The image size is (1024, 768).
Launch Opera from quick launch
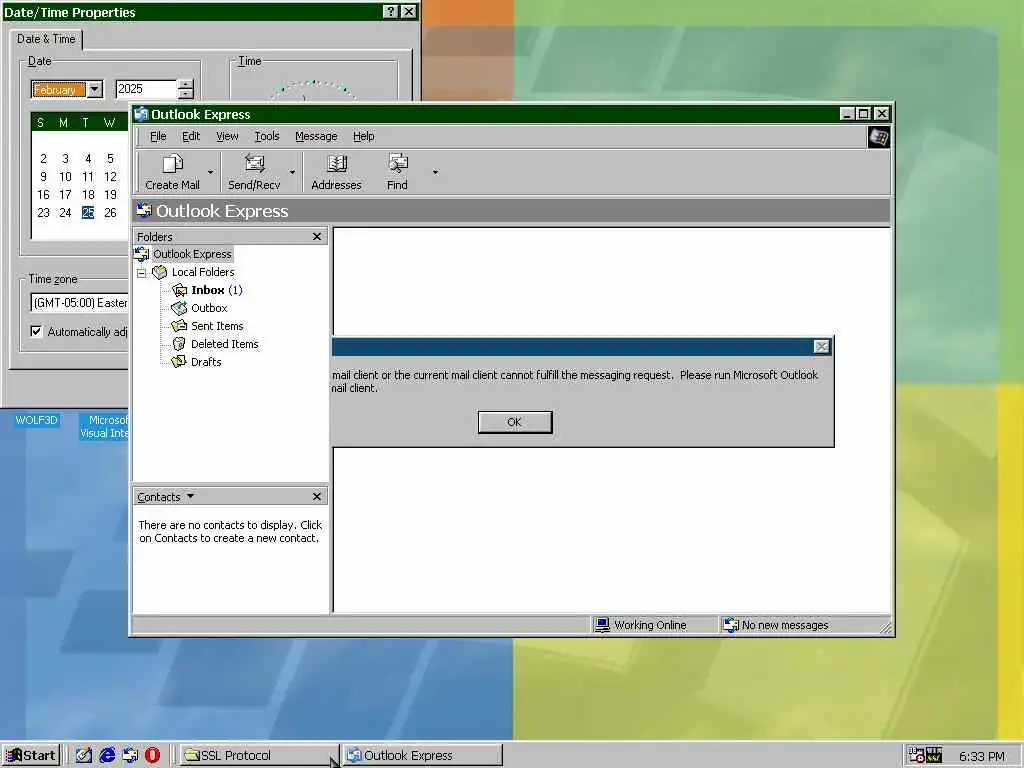coord(153,756)
